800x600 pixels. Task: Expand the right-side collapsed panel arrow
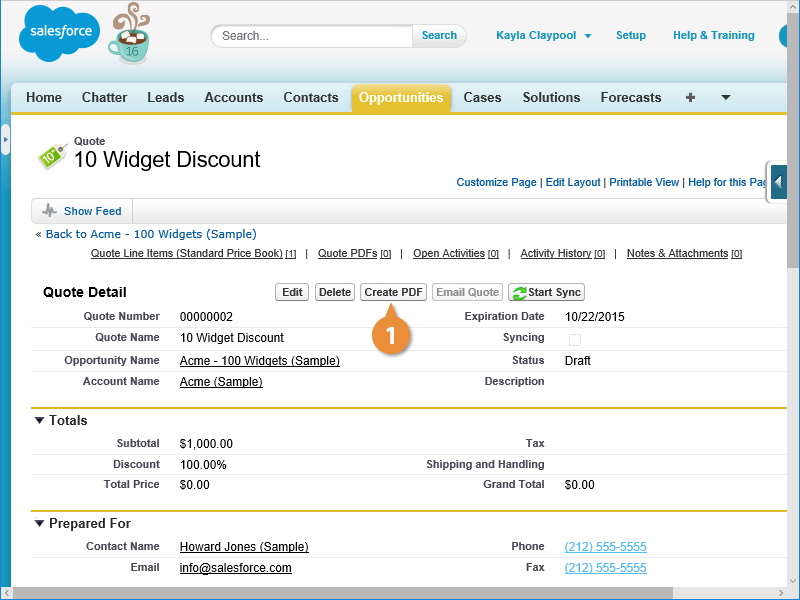778,182
